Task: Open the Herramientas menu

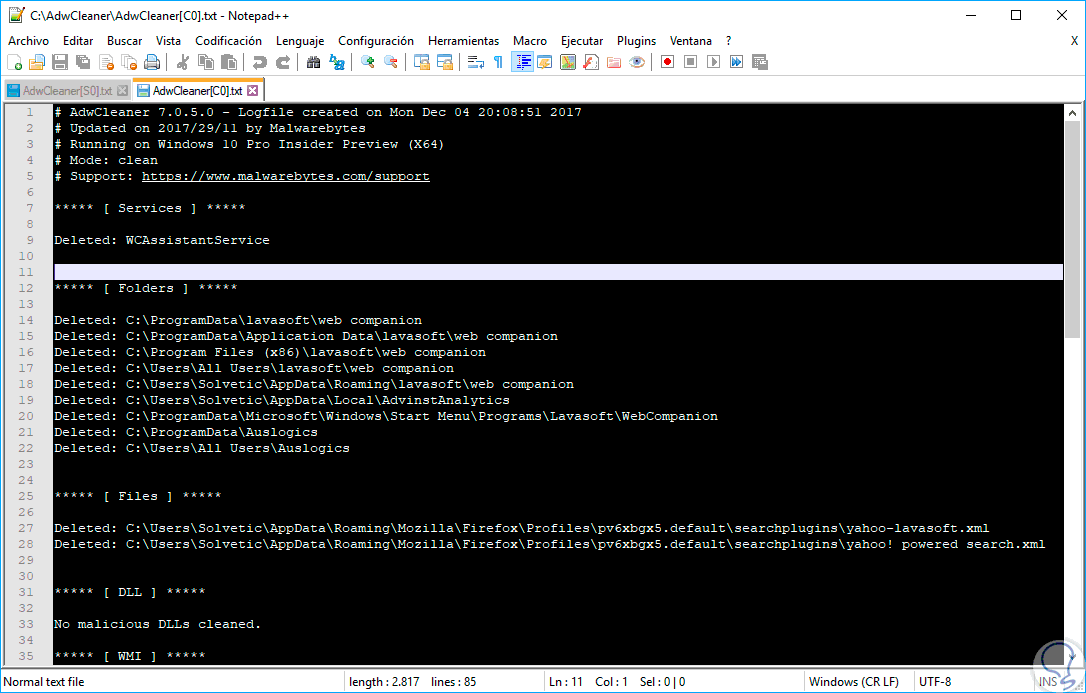Action: (x=463, y=41)
